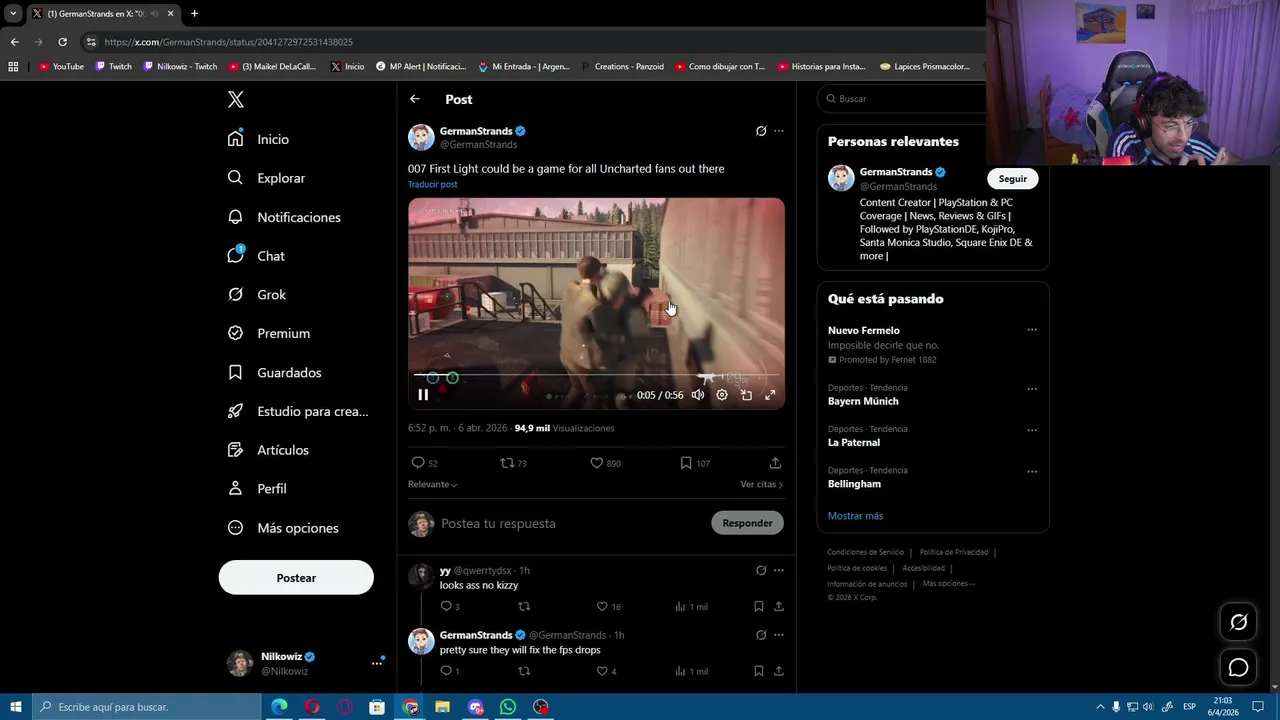Open Creations - Panzoid bookmark
The image size is (1280, 720).
[622, 67]
